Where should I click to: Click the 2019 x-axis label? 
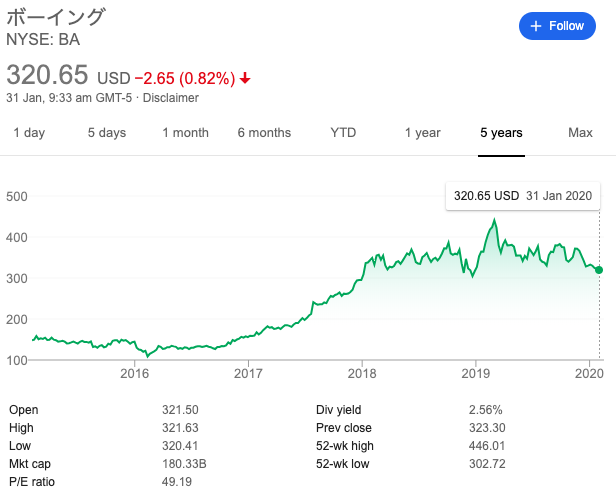tap(476, 373)
